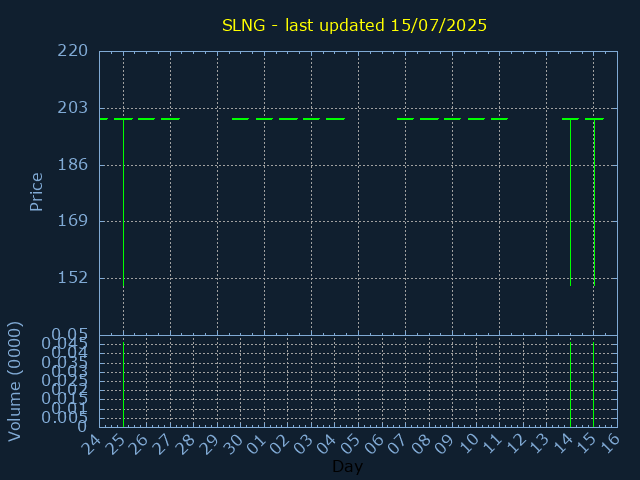Click the price axis label 220

click(x=73, y=51)
